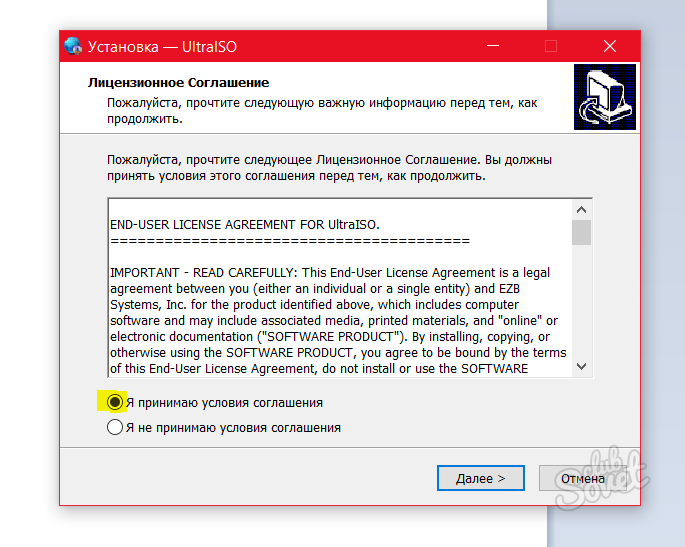The width and height of the screenshot is (685, 547).
Task: Click the UltraISO setup globe icon in title bar
Action: pos(73,47)
